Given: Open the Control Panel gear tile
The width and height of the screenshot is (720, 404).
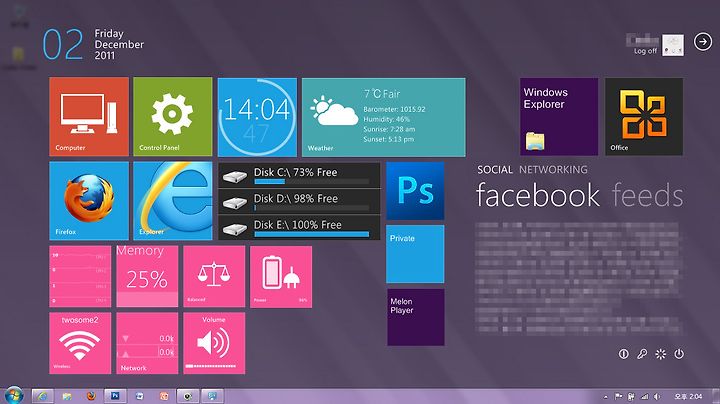Looking at the screenshot, I should [x=173, y=117].
